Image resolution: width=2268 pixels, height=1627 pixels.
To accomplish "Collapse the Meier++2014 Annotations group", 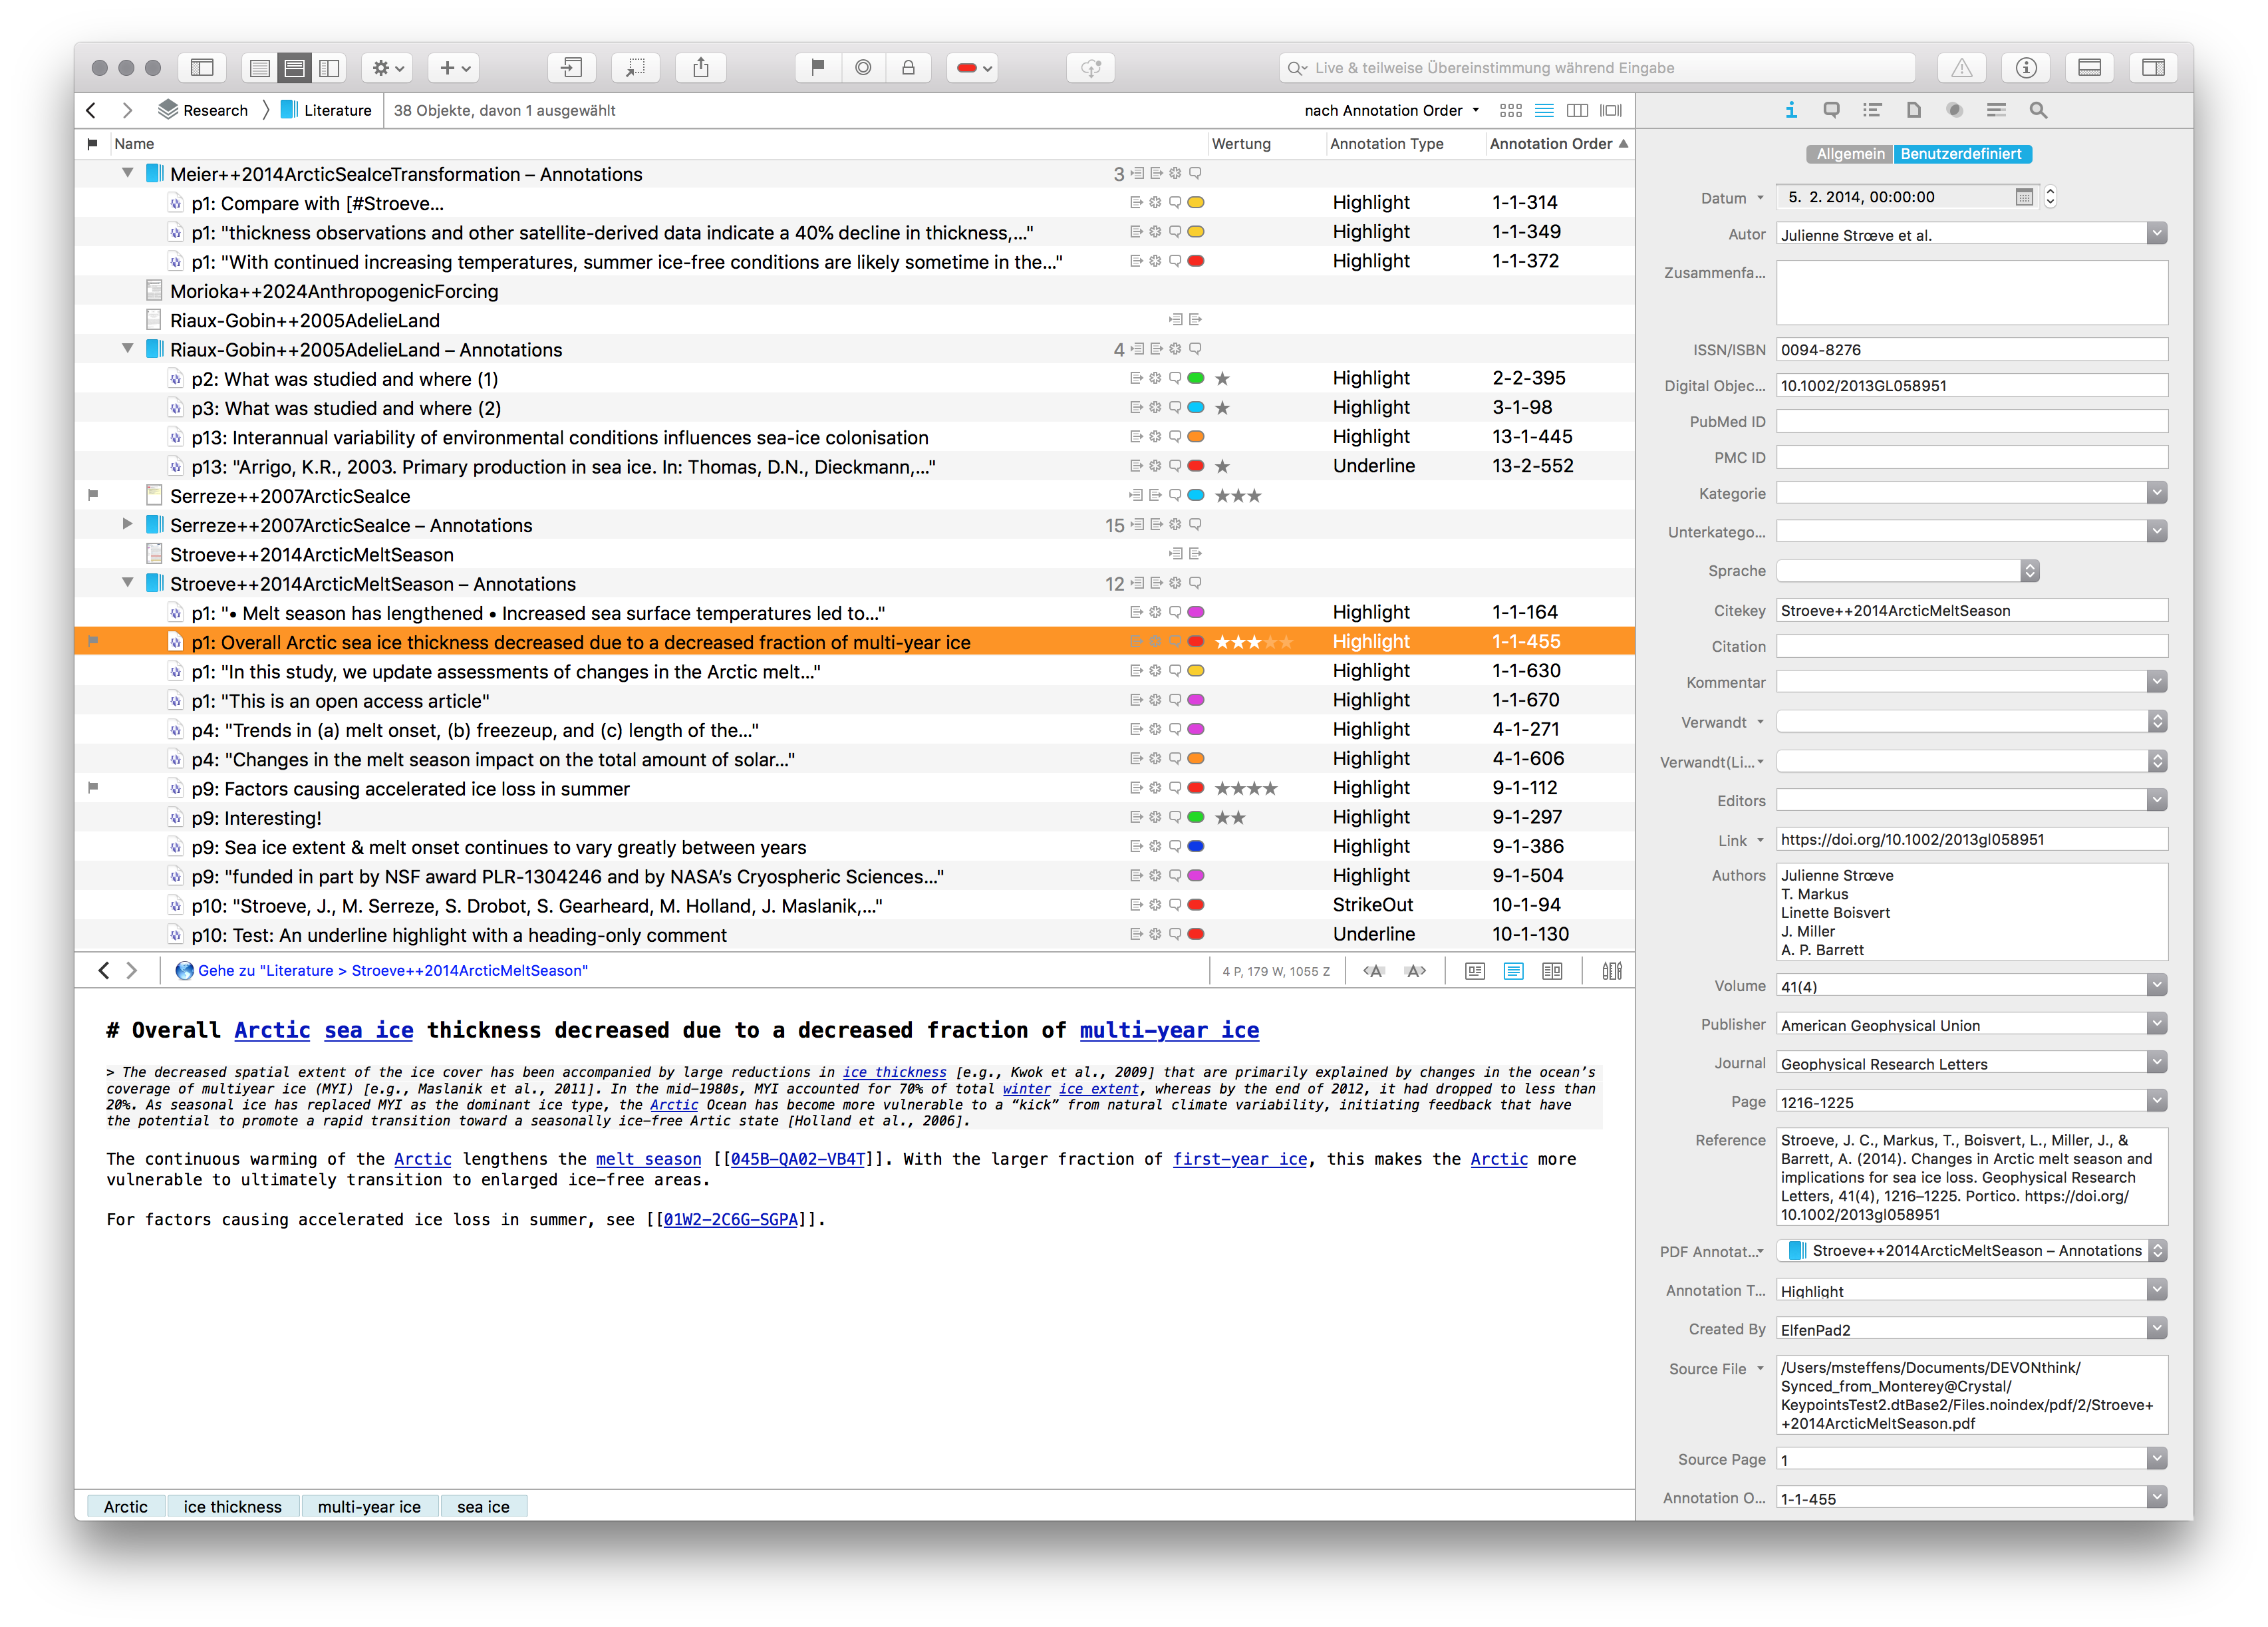I will point(127,173).
